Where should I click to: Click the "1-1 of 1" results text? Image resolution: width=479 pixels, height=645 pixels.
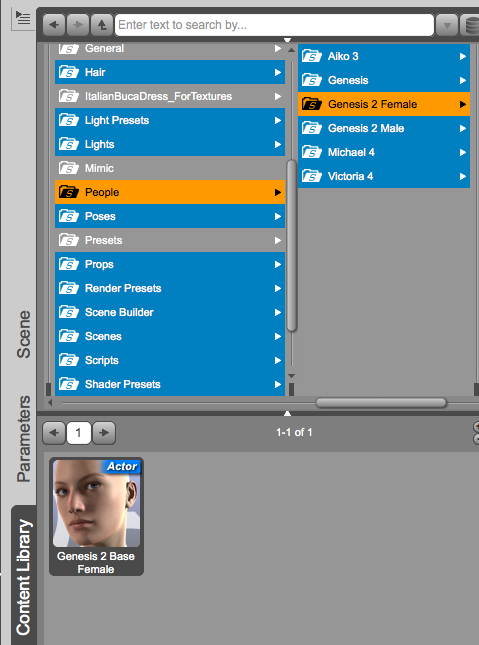294,432
